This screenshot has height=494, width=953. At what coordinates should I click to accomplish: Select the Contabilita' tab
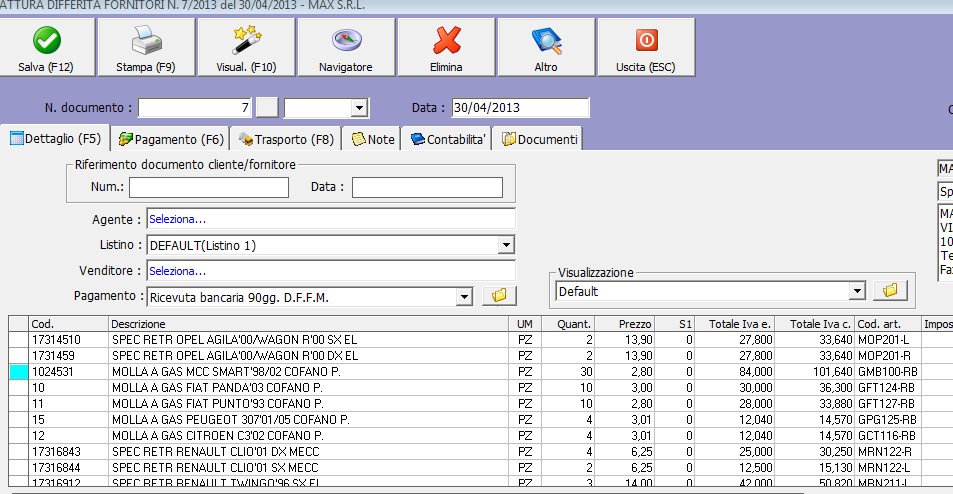click(x=448, y=140)
